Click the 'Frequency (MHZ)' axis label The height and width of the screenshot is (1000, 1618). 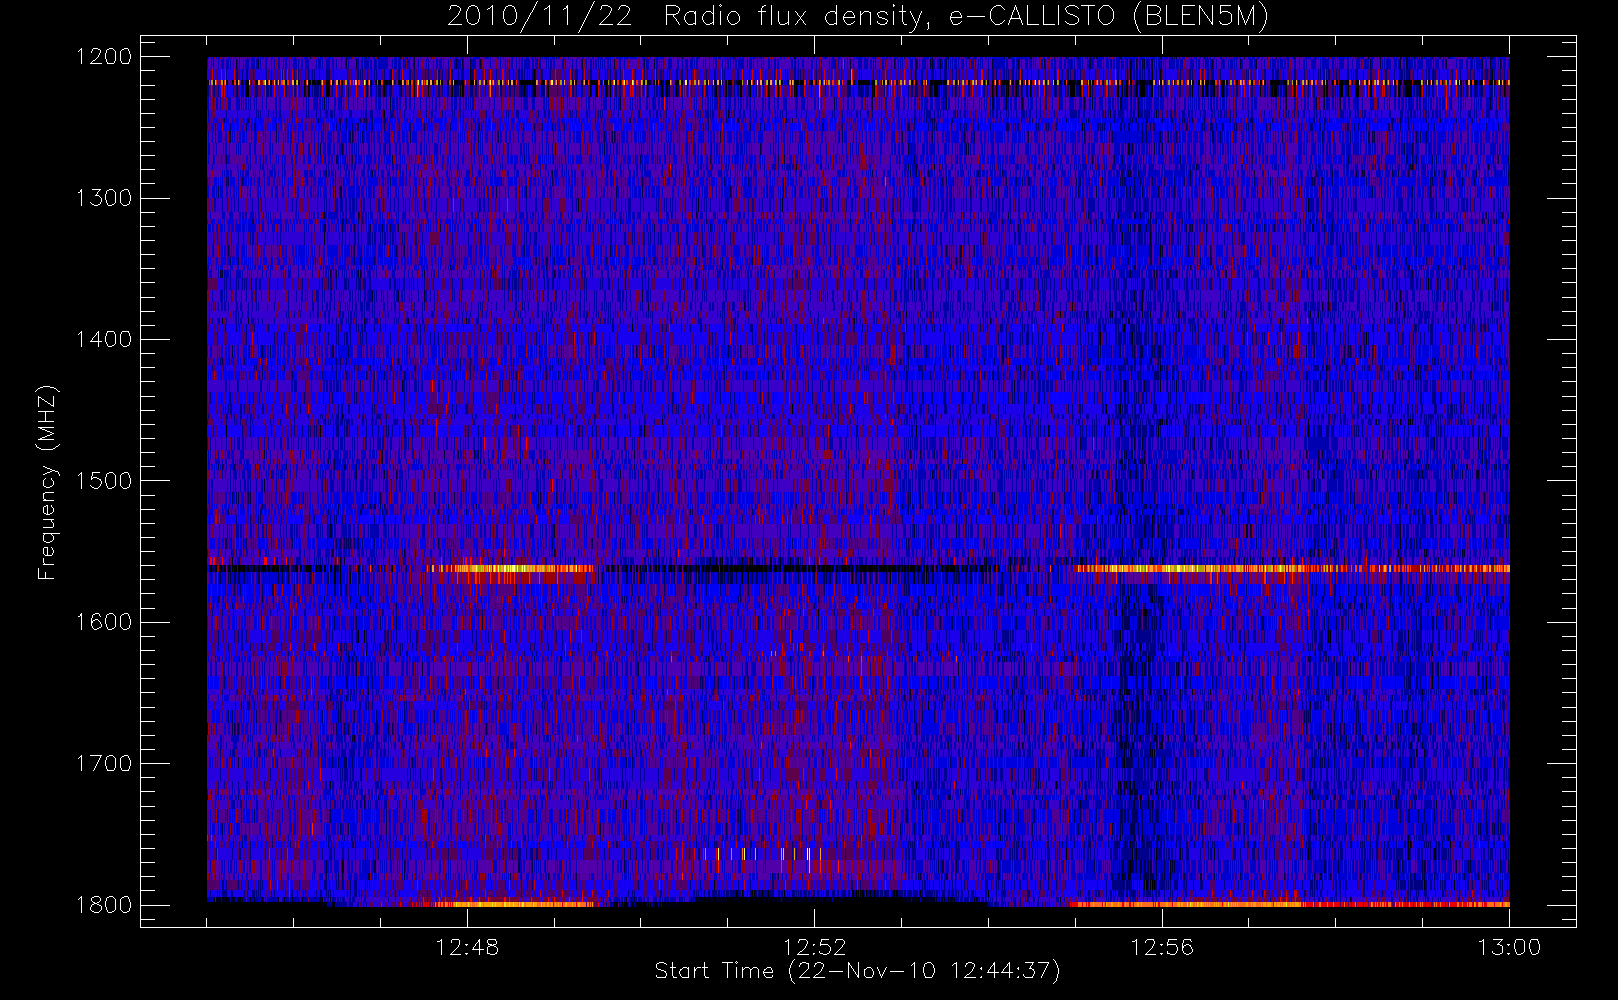pos(47,482)
